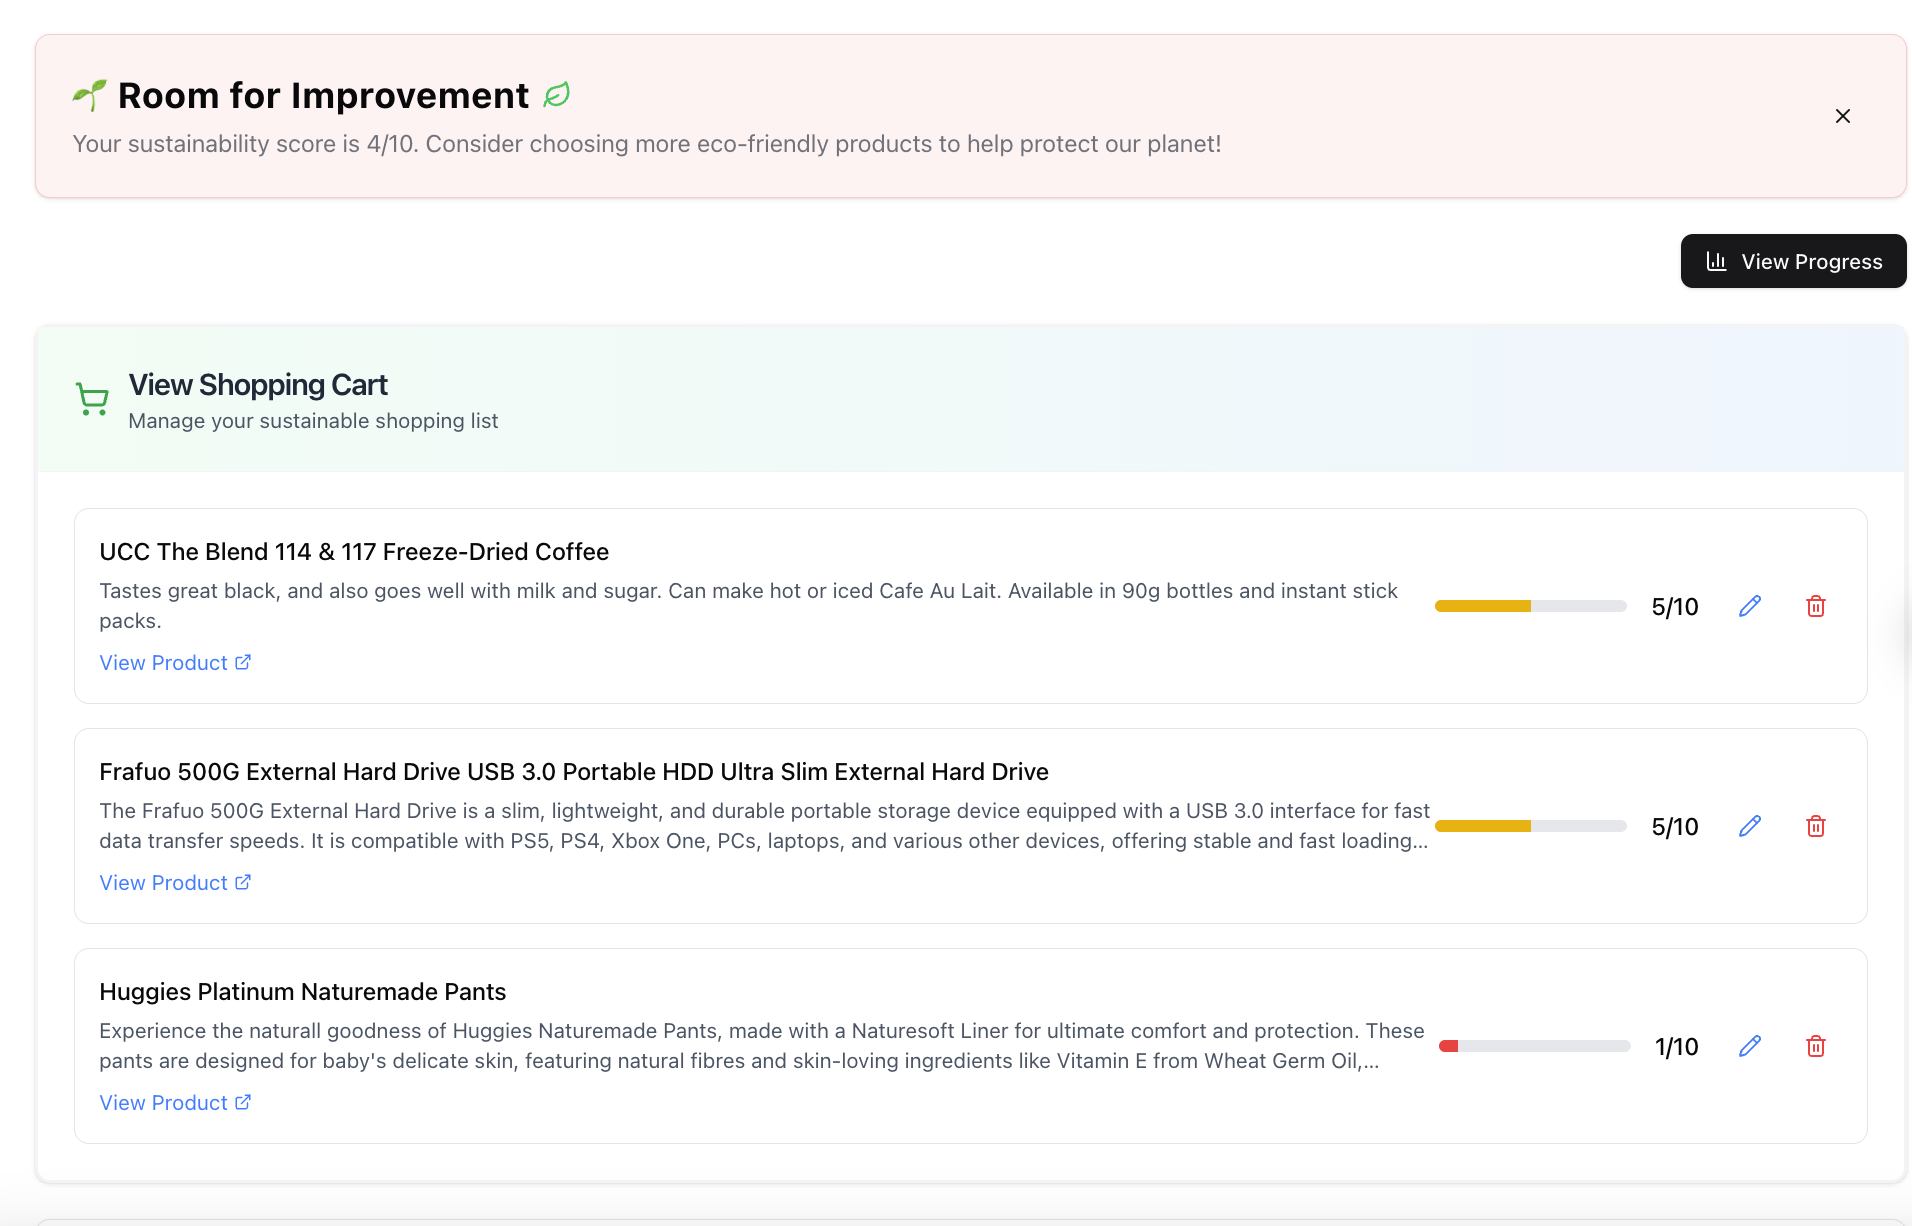1912x1226 pixels.
Task: Click the View Shopping Cart heading
Action: (258, 385)
